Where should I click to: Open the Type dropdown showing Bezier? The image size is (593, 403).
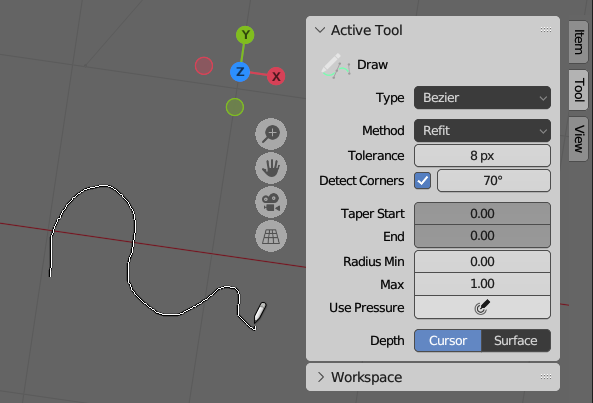point(482,98)
